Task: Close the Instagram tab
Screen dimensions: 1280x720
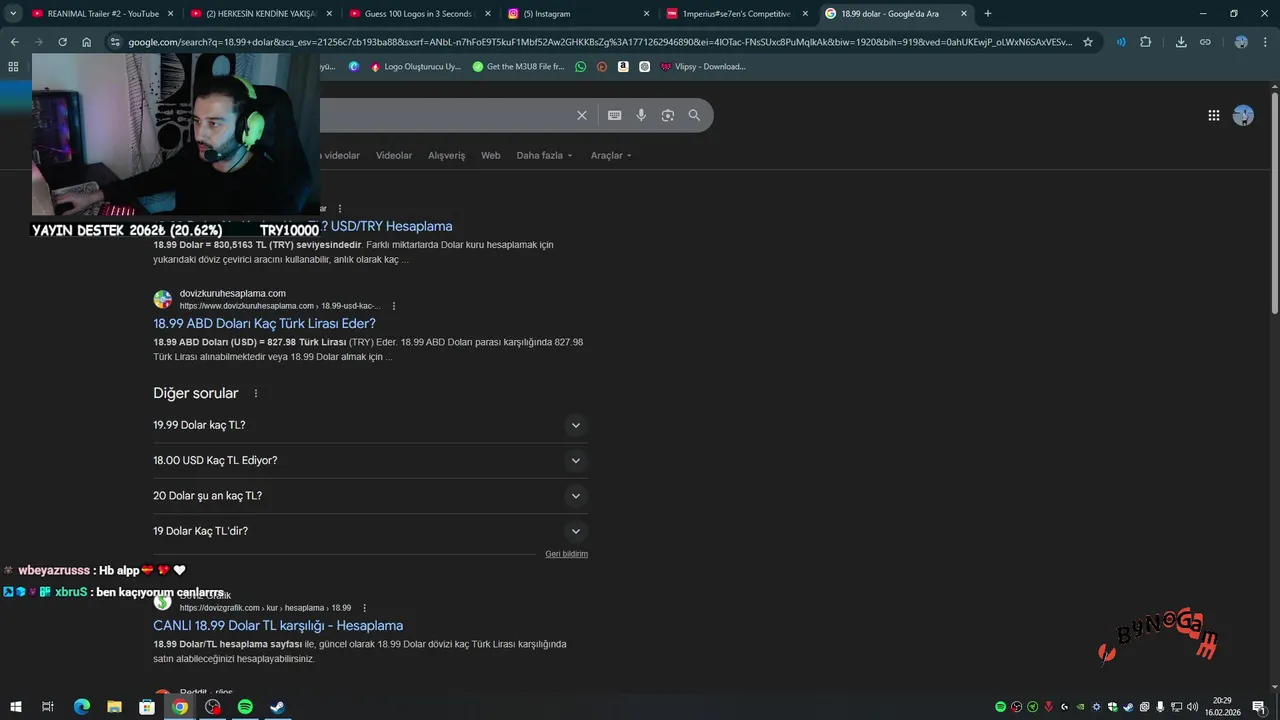Action: pyautogui.click(x=646, y=14)
